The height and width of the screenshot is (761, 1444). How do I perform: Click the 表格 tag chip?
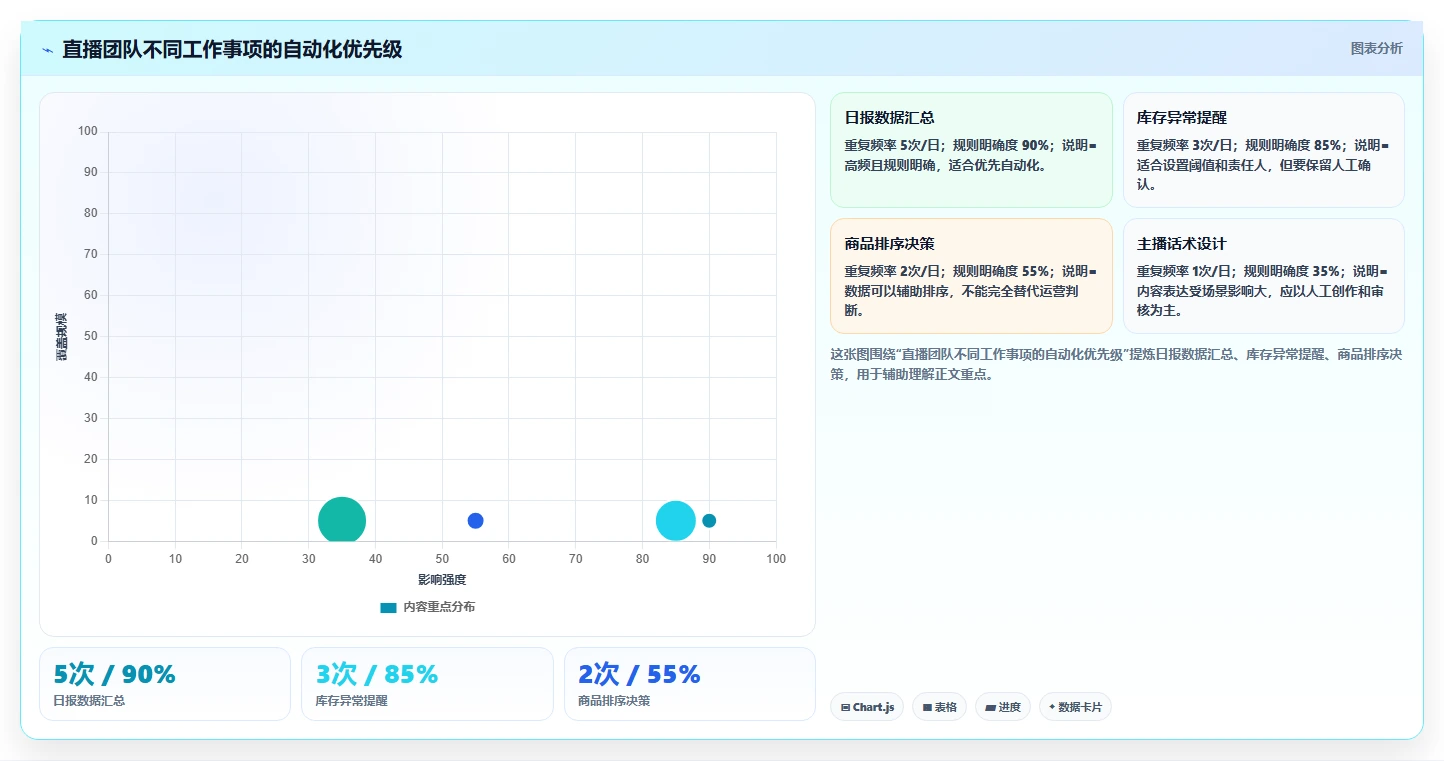pos(939,707)
